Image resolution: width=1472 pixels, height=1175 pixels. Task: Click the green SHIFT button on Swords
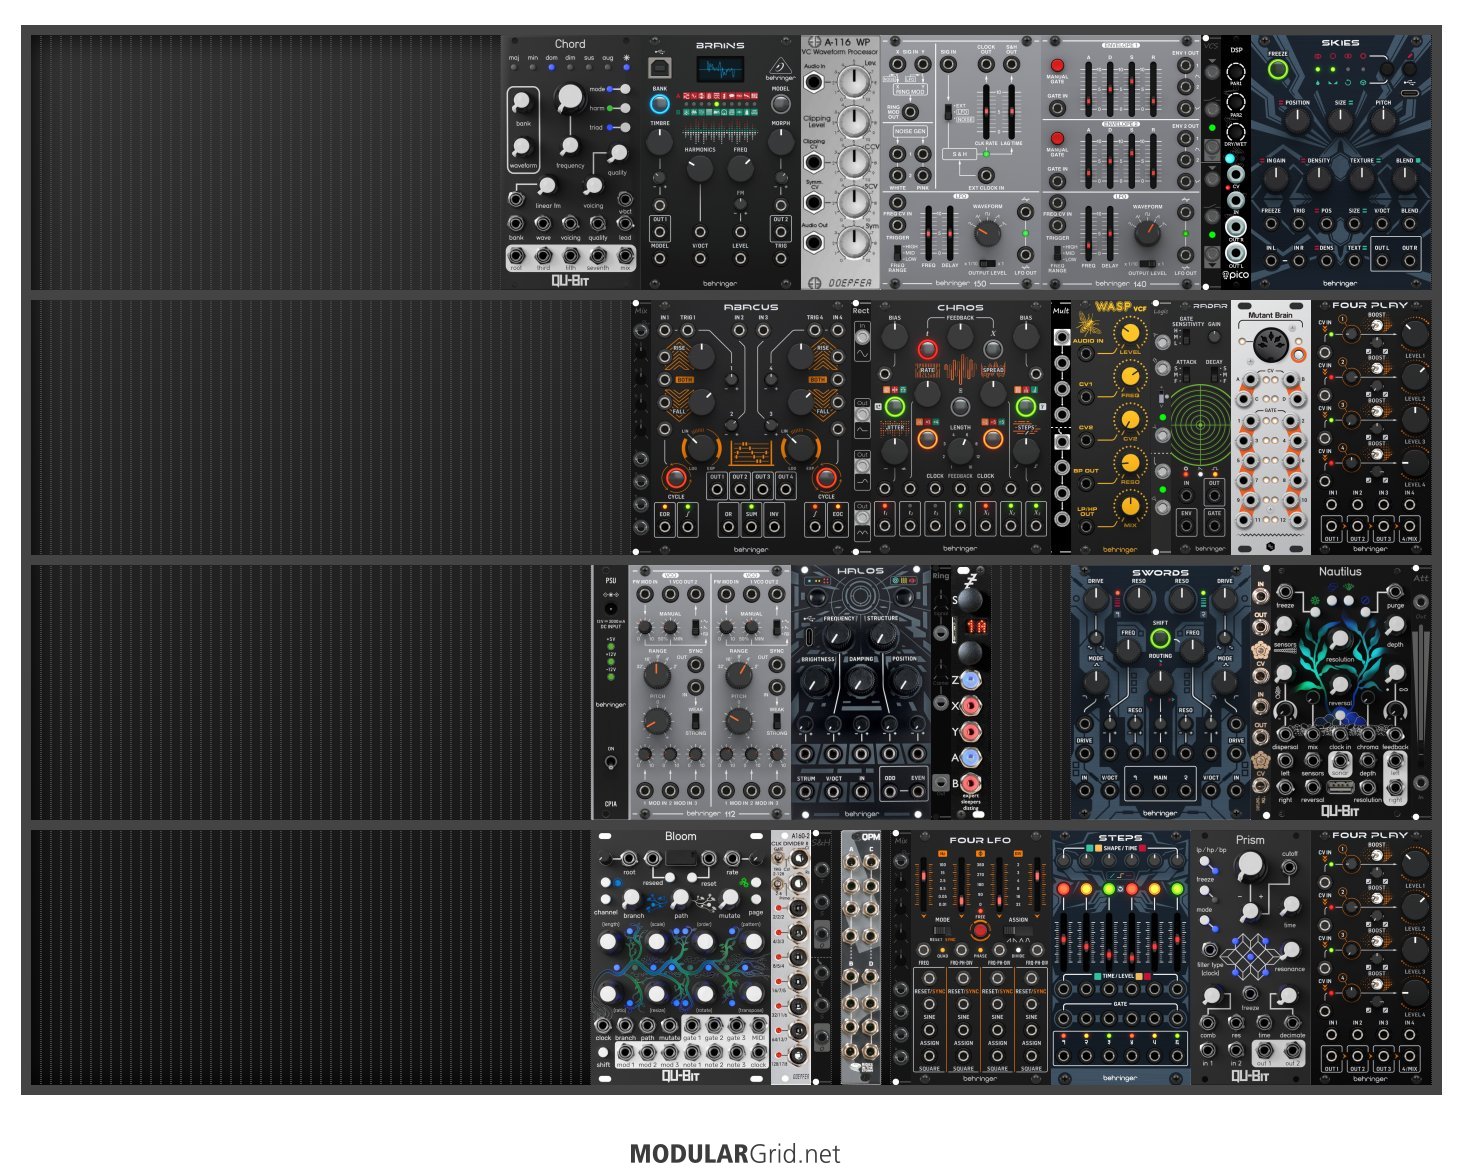click(1160, 637)
